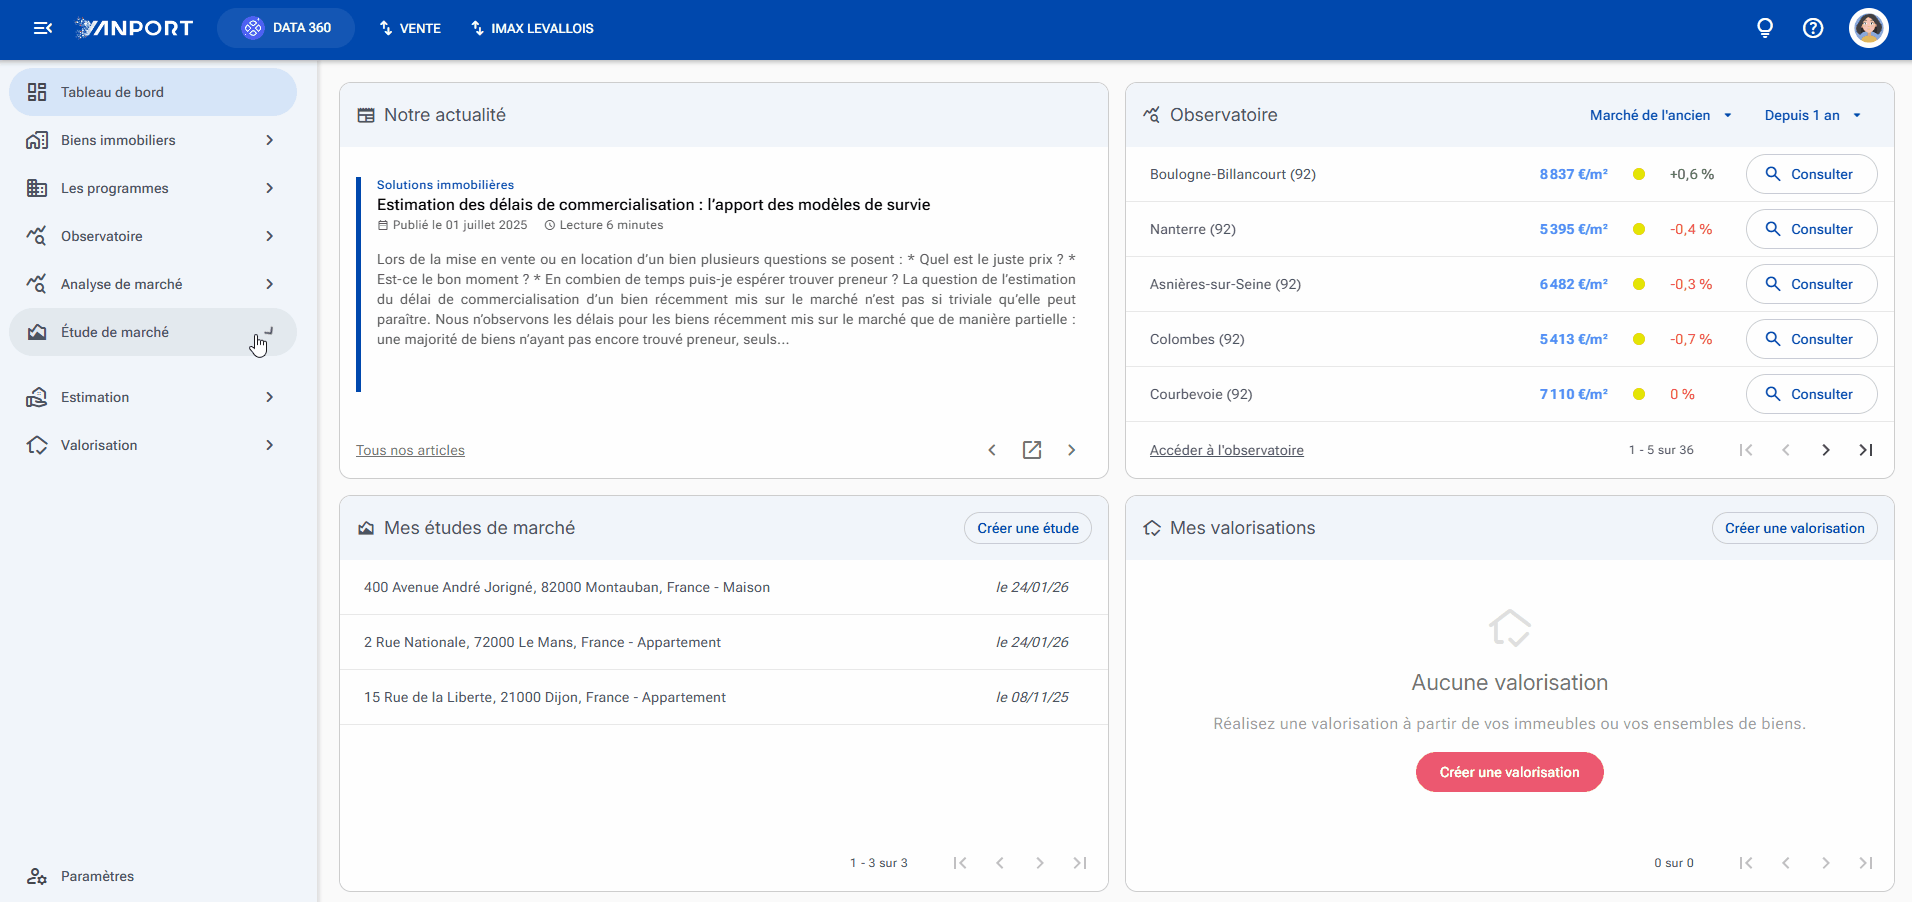Open the 2 Rue Nationale Le Mans study
The width and height of the screenshot is (1912, 902).
click(724, 642)
